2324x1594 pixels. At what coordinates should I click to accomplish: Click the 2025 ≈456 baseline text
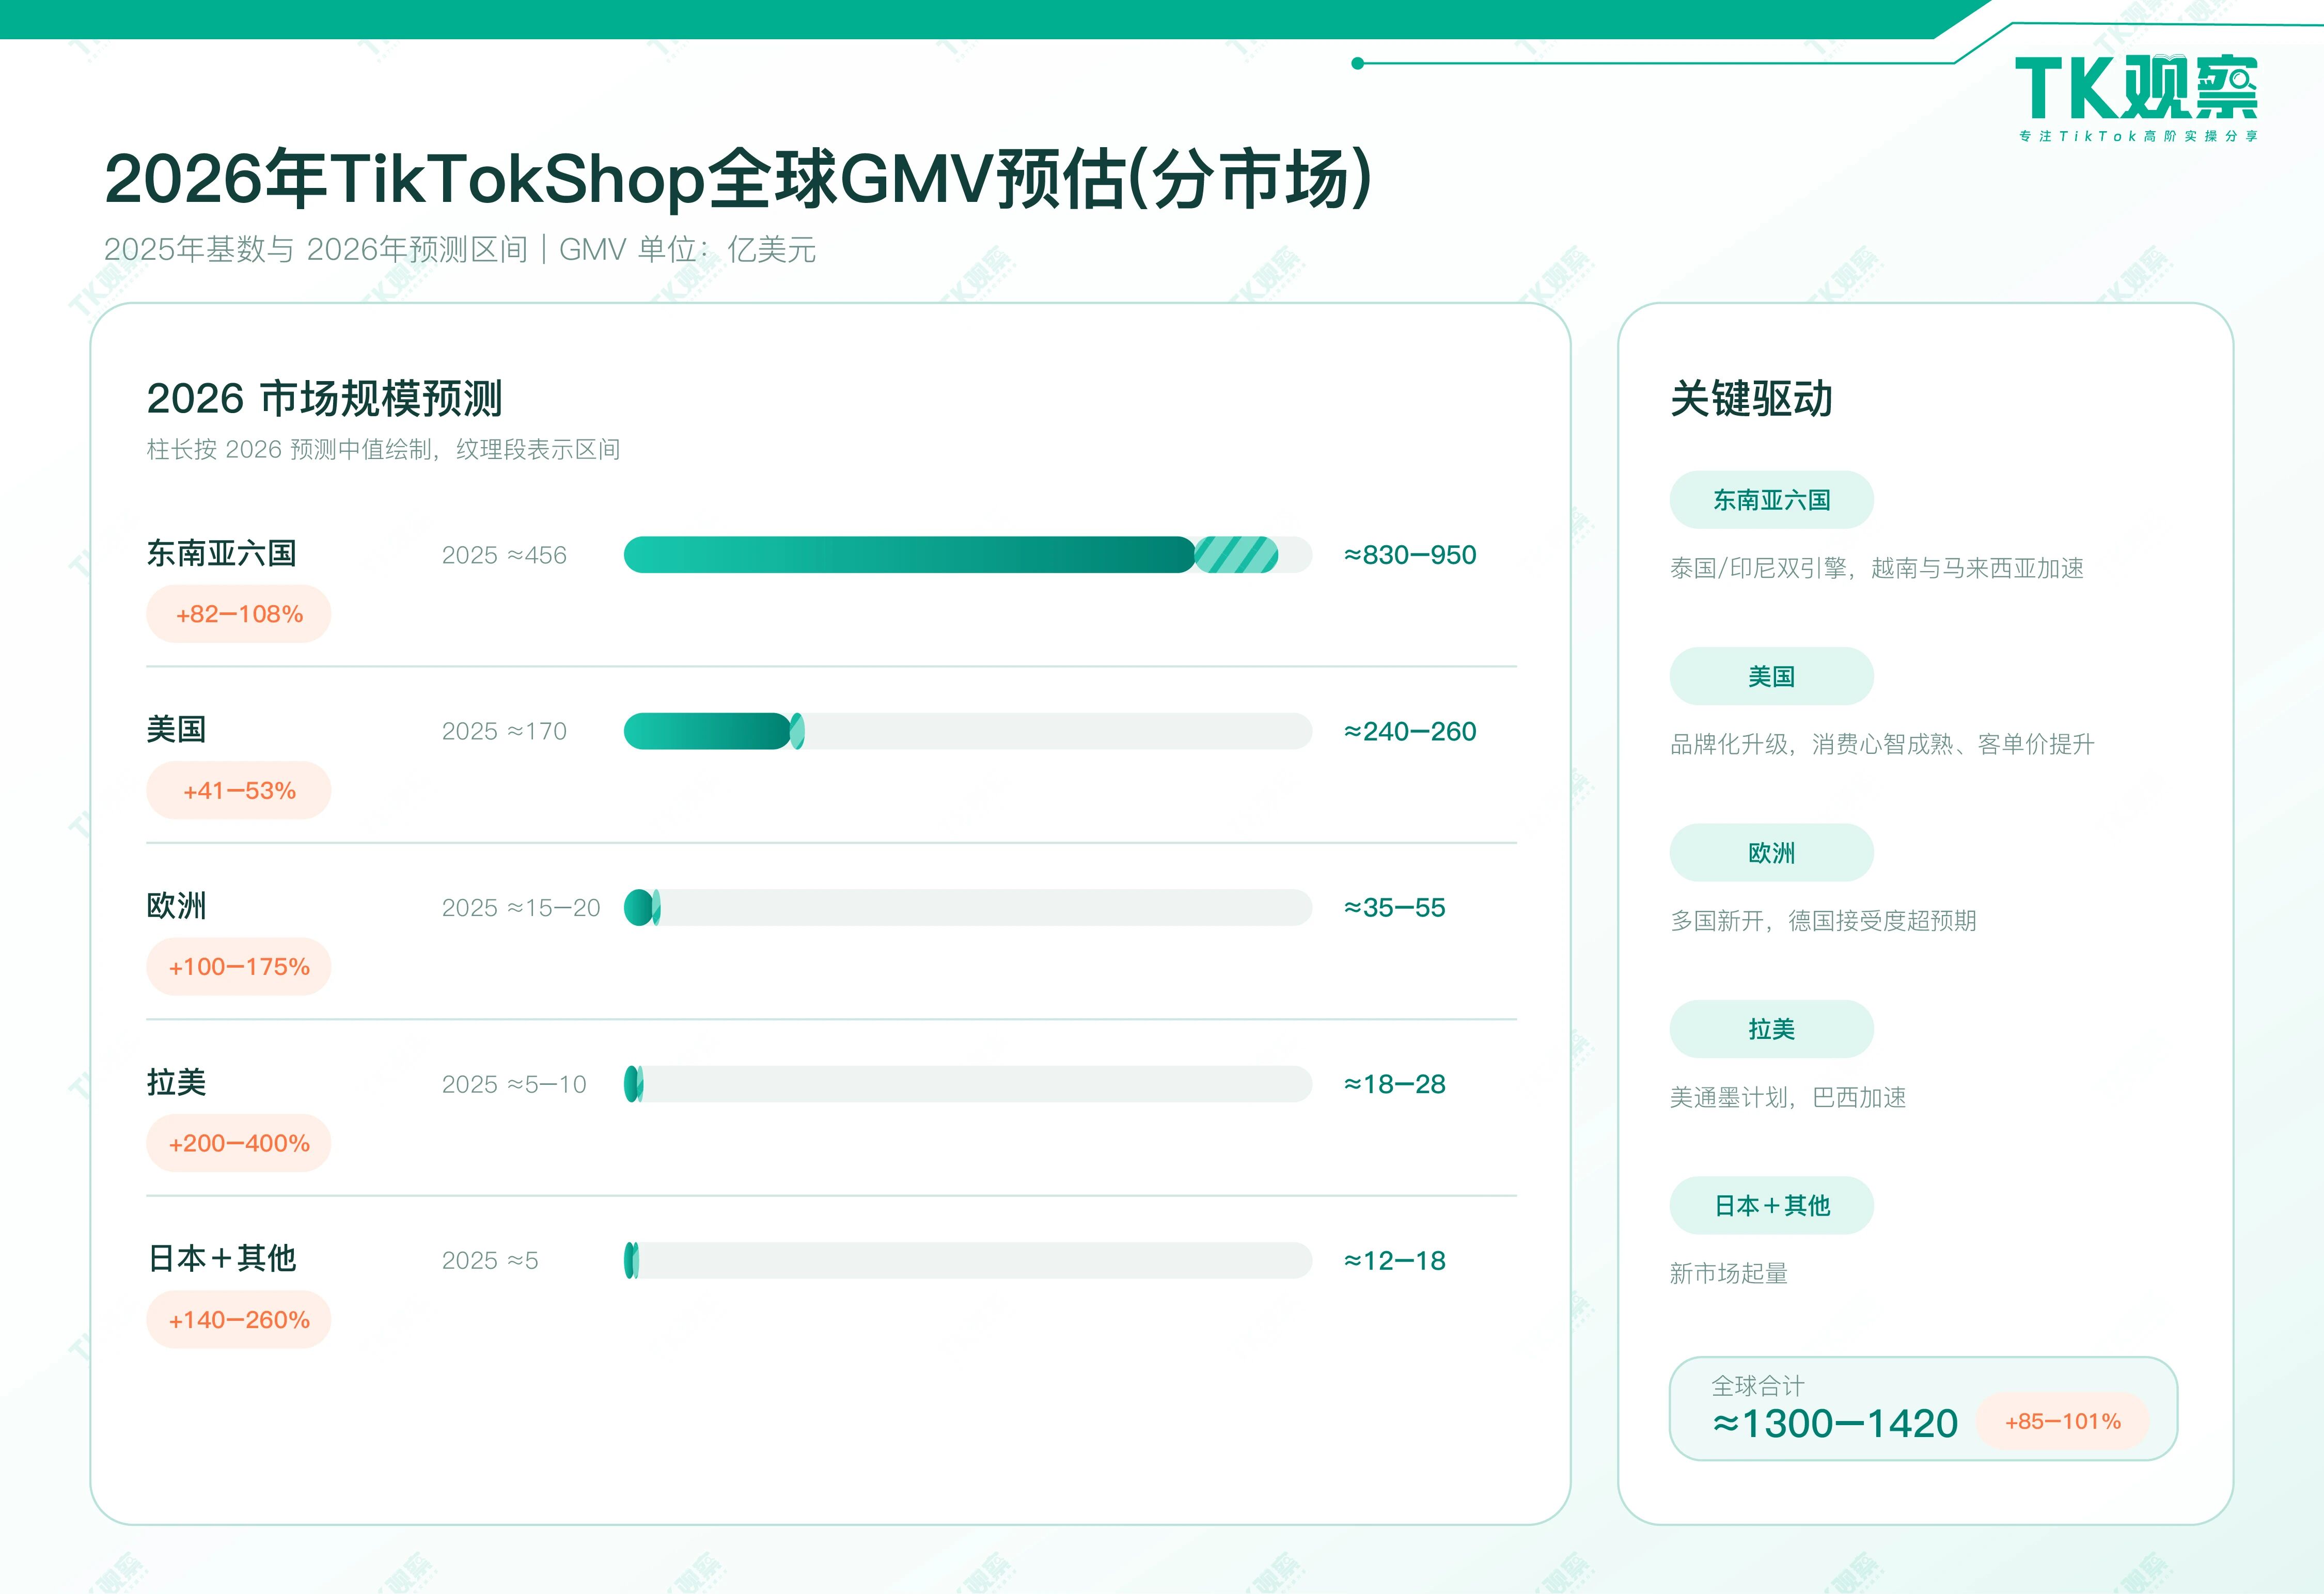[x=504, y=555]
